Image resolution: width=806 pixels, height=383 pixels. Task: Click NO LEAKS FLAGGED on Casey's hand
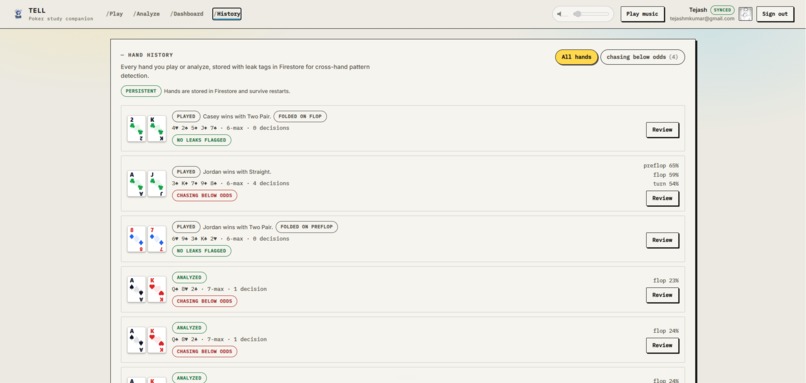point(202,140)
